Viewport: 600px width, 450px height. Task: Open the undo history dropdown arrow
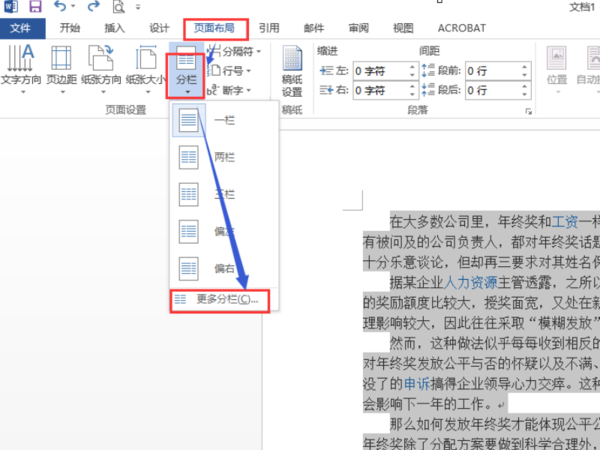tap(73, 6)
